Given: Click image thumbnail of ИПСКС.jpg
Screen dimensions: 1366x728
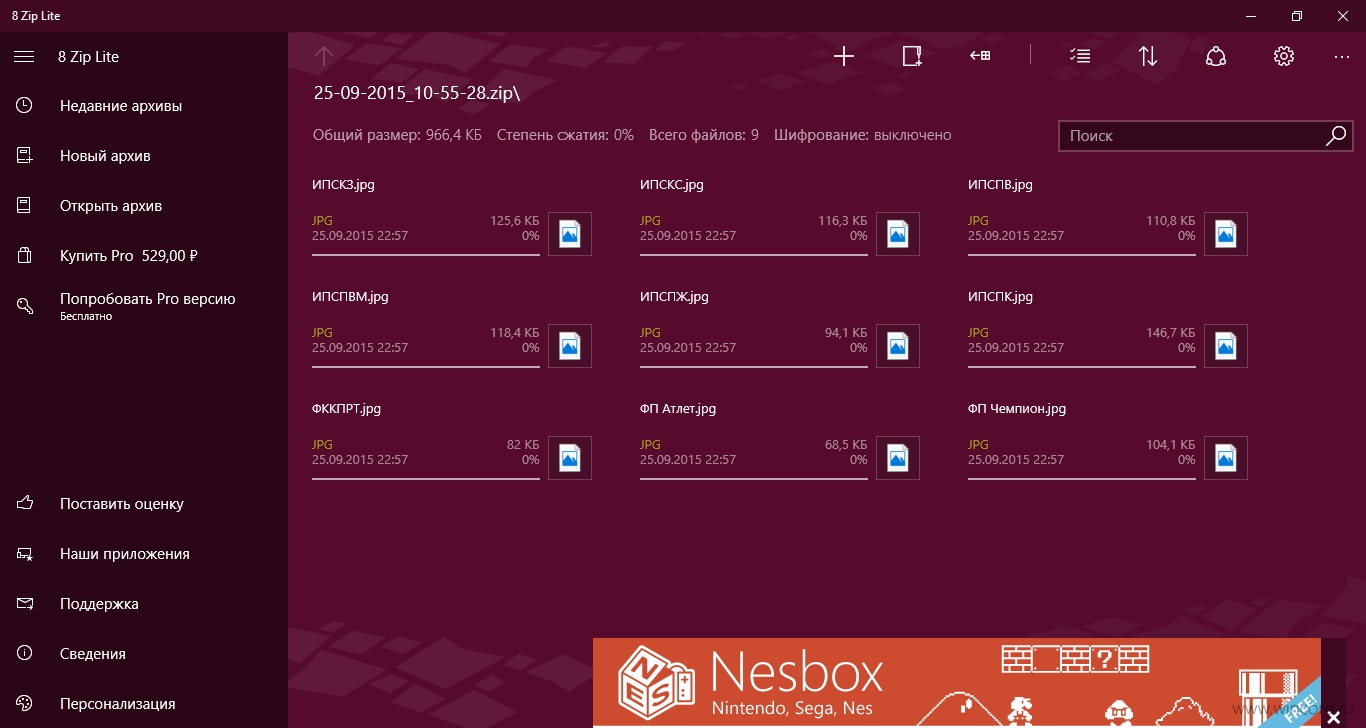Looking at the screenshot, I should point(898,234).
